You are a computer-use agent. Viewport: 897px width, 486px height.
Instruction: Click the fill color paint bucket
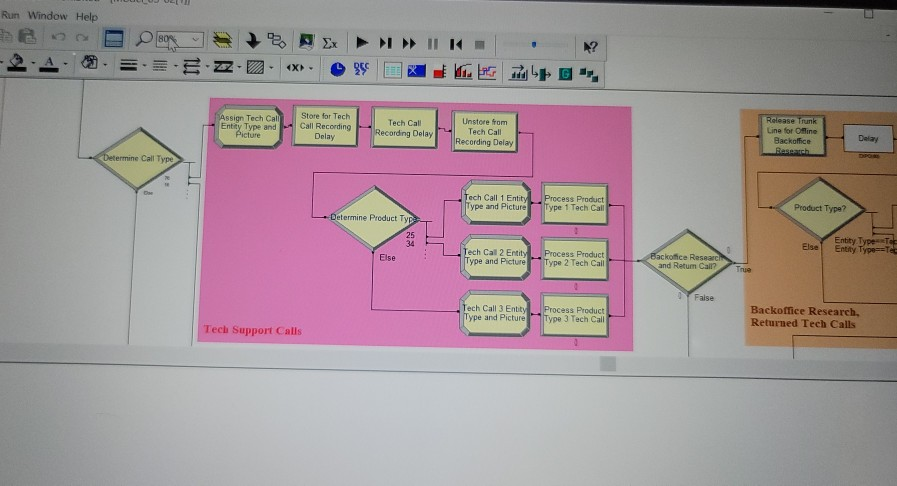click(17, 62)
